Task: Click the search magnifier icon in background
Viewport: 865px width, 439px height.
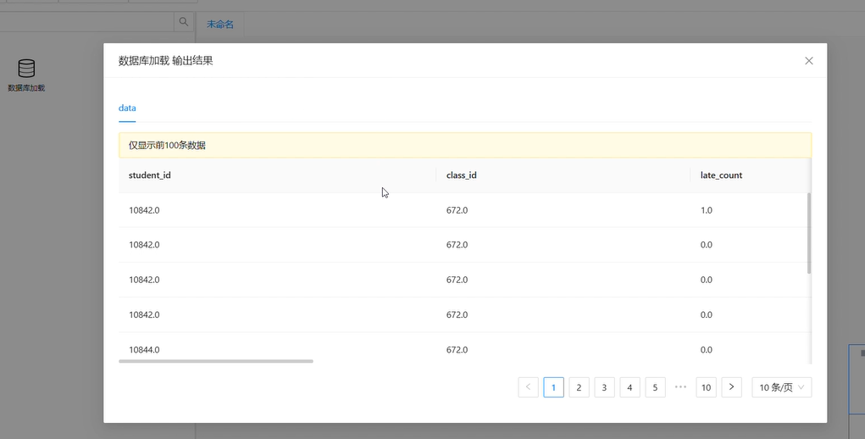Action: [x=183, y=22]
